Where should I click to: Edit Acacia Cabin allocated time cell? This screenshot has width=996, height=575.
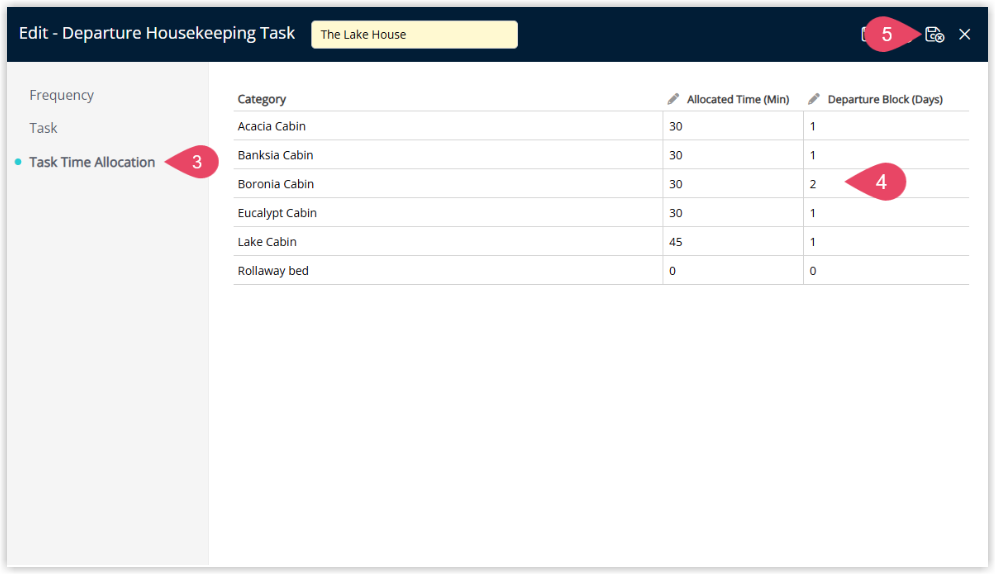732,126
